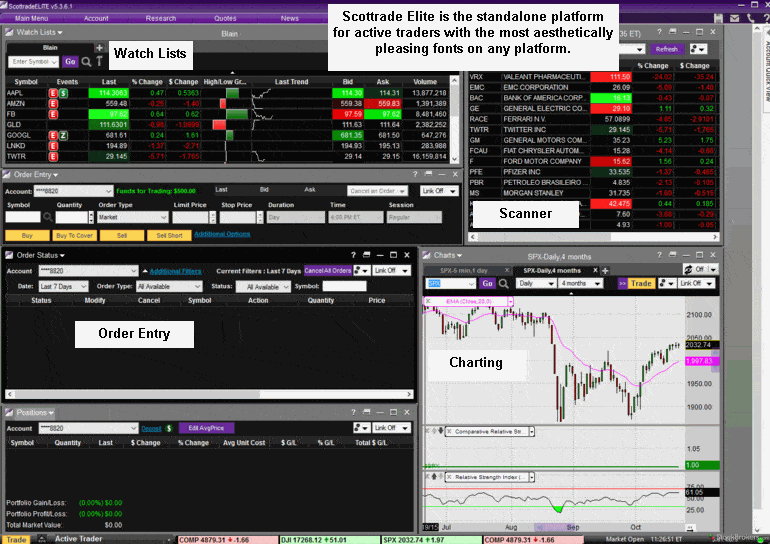Image resolution: width=770 pixels, height=544 pixels.
Task: Remove the Comparative Relative Strength study
Action: pos(449,432)
